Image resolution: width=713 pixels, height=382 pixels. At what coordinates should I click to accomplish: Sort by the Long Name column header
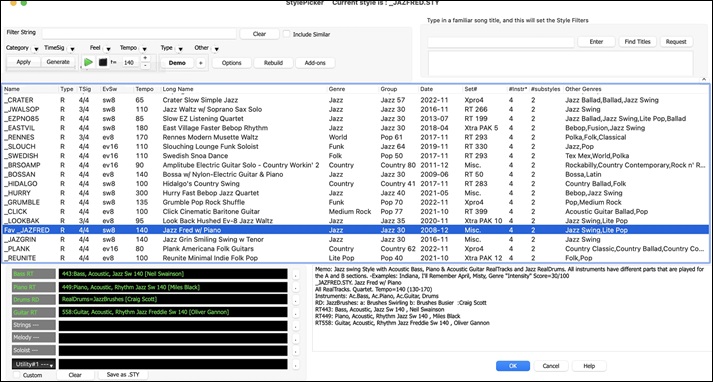point(244,89)
